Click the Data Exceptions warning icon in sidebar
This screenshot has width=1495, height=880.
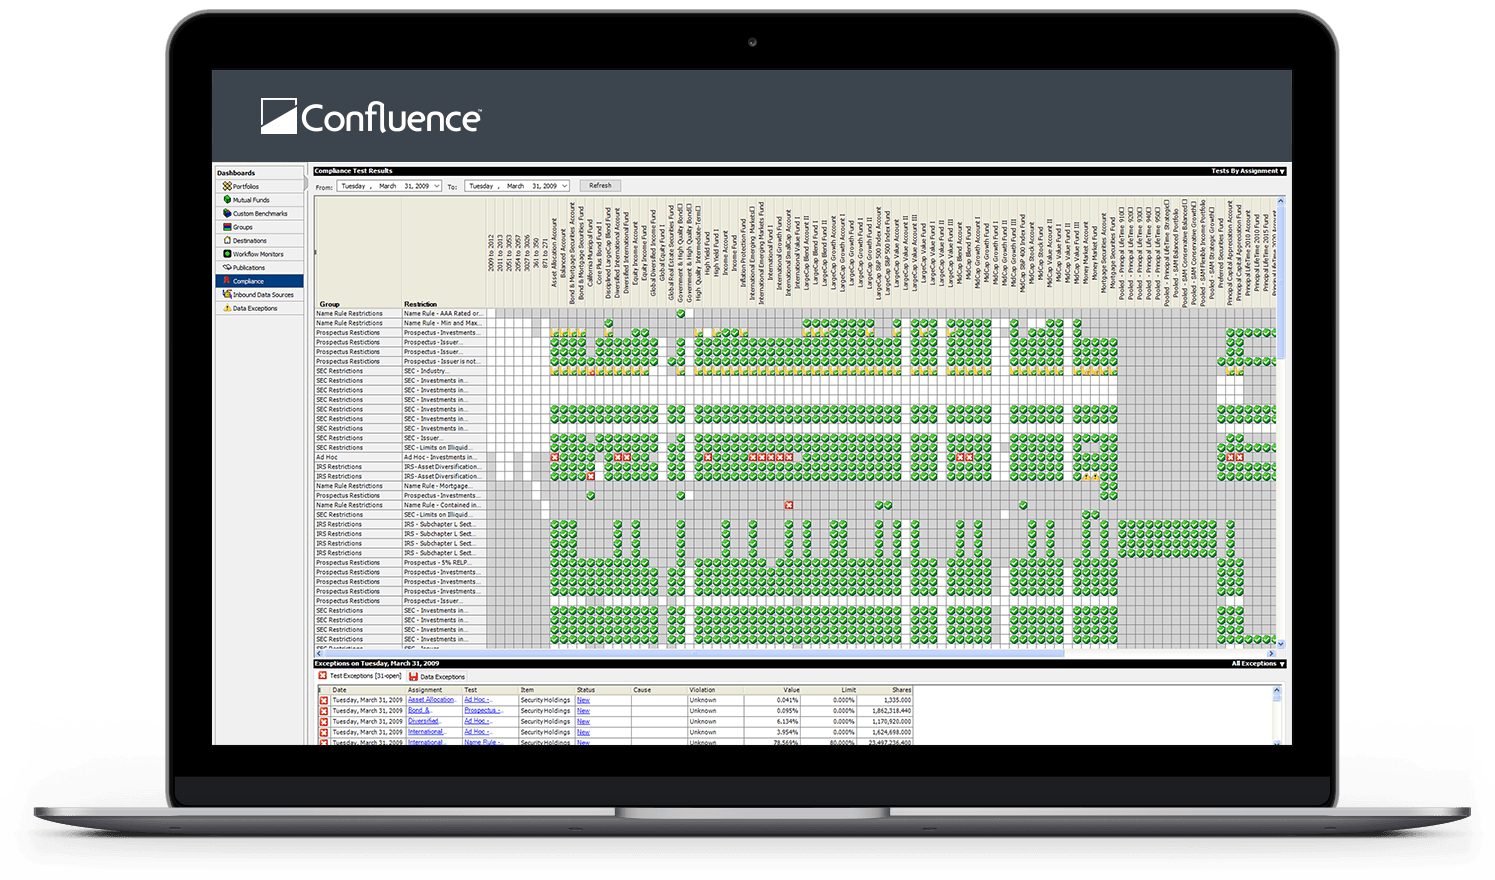coord(227,308)
